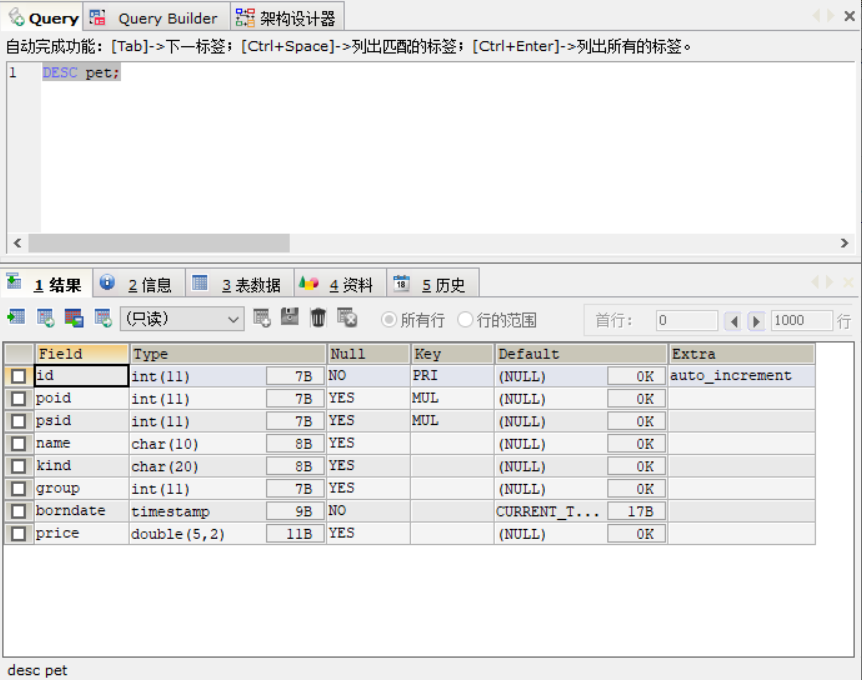Click the auto_increment cell
Image resolution: width=862 pixels, height=680 pixels.
click(742, 376)
